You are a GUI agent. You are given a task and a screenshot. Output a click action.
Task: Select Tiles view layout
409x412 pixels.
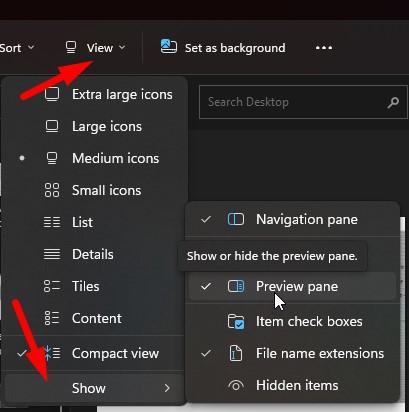point(95,286)
